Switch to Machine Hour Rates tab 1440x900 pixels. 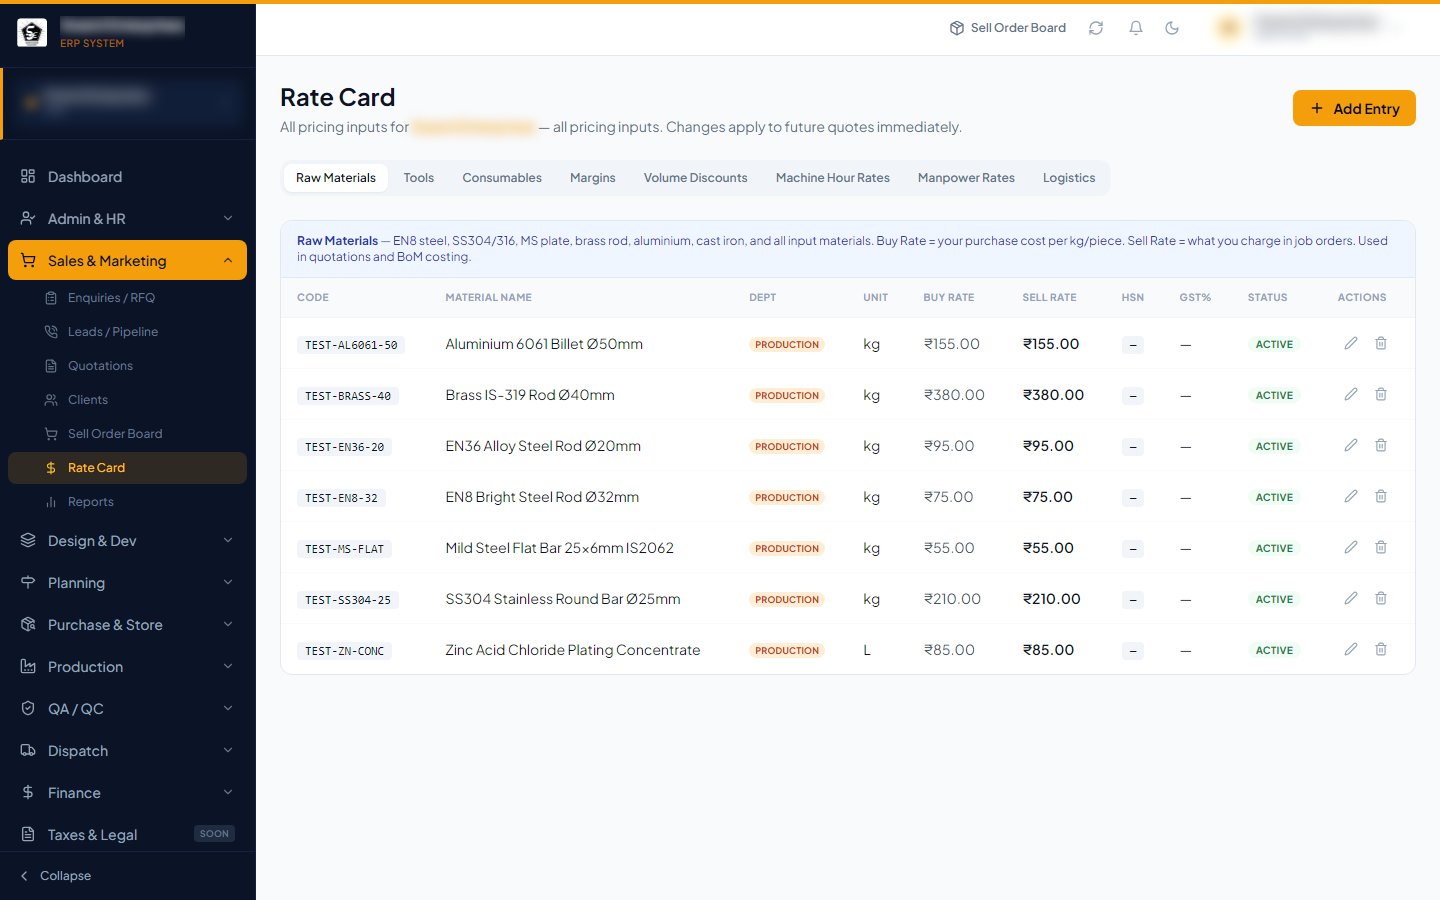pos(833,178)
